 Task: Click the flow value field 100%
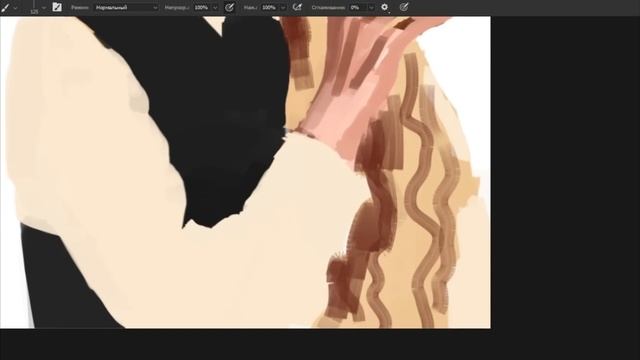click(269, 7)
